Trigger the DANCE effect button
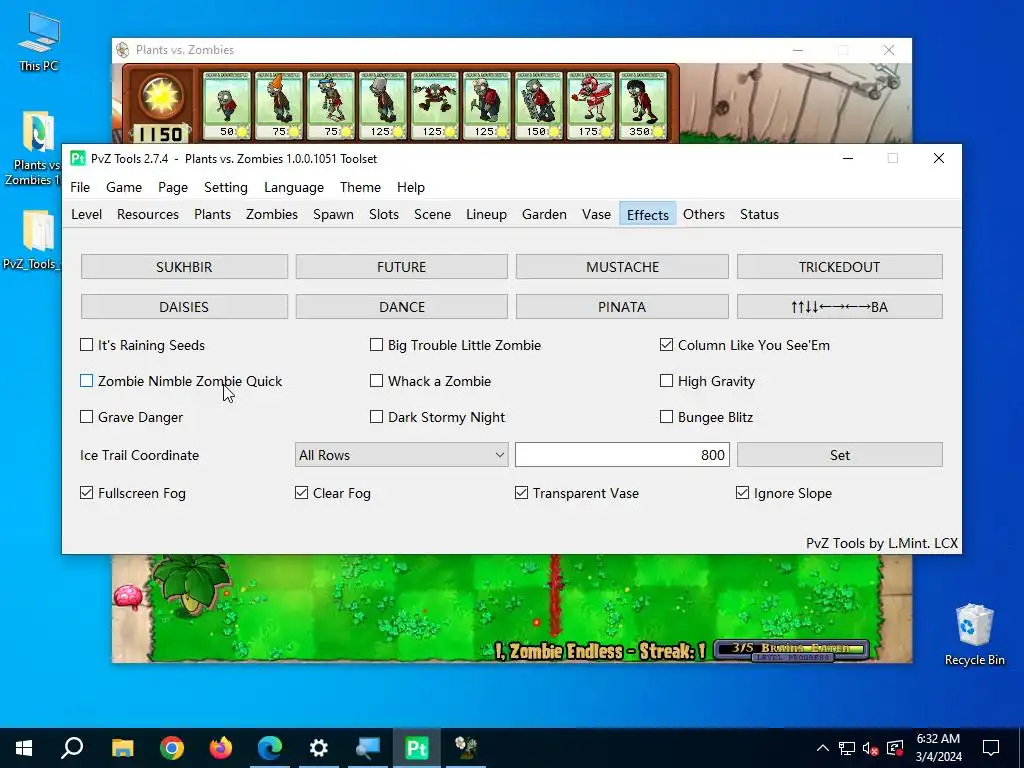Screen dimensions: 1024x768 (x=402, y=307)
